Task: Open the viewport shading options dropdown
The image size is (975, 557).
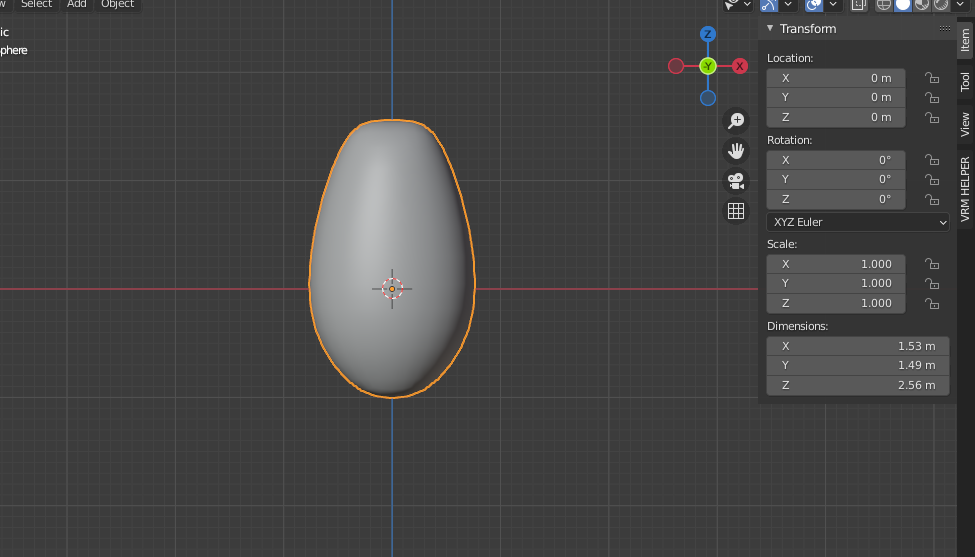Action: pos(960,5)
